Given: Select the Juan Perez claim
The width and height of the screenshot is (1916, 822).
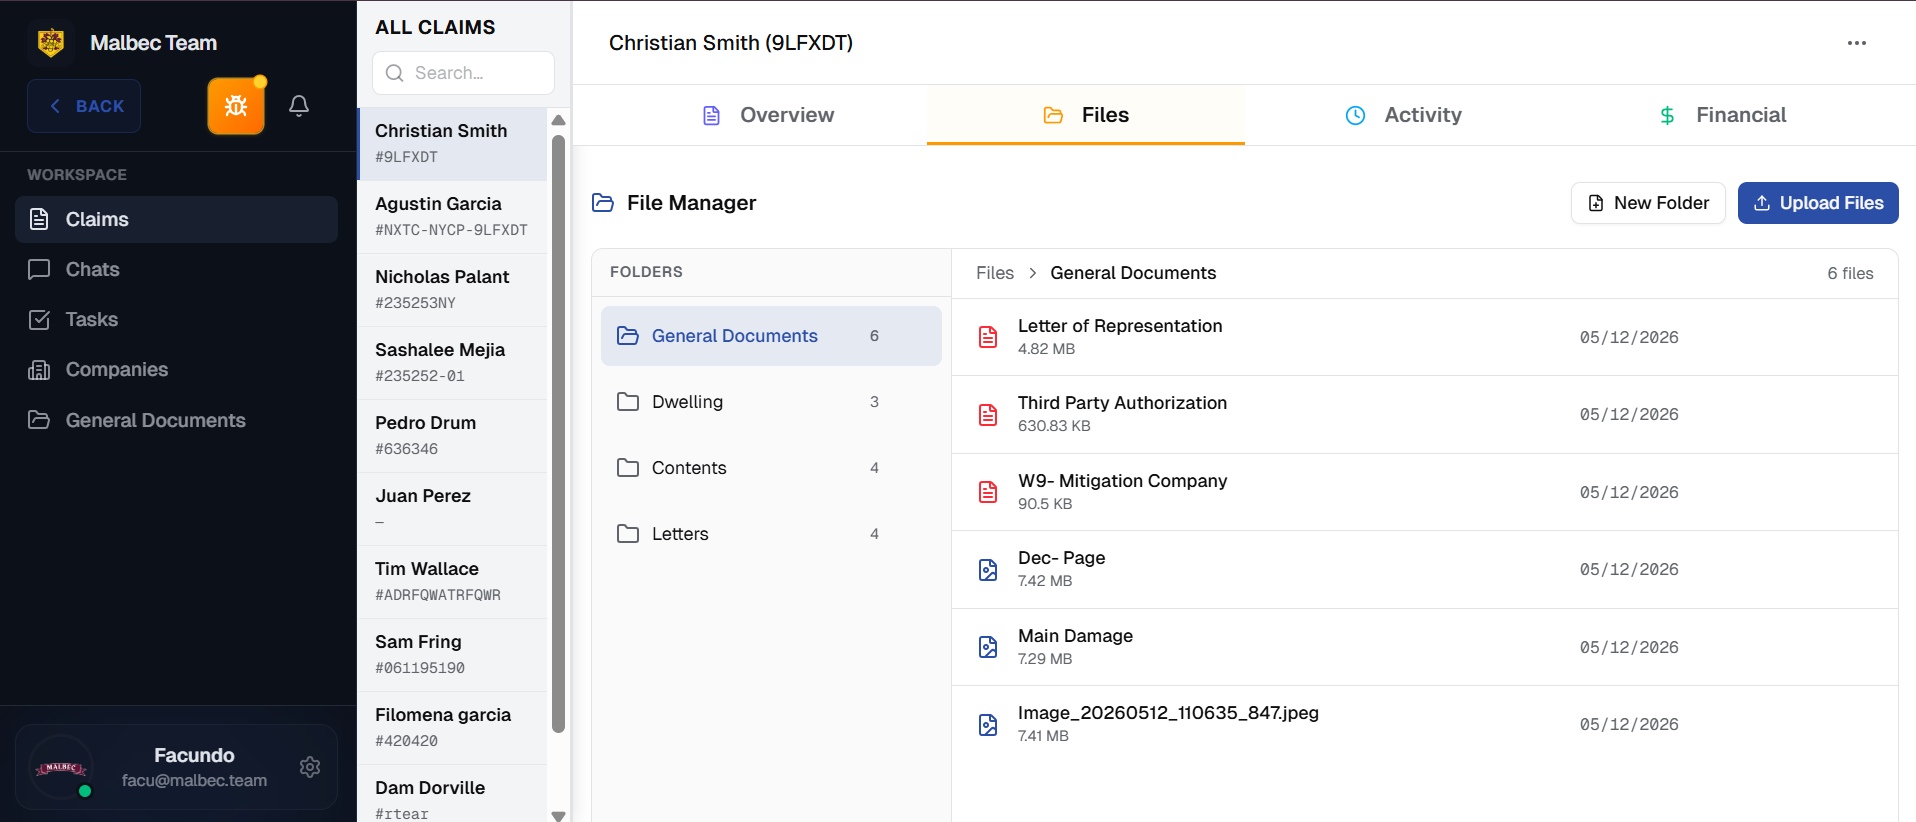Looking at the screenshot, I should 453,509.
